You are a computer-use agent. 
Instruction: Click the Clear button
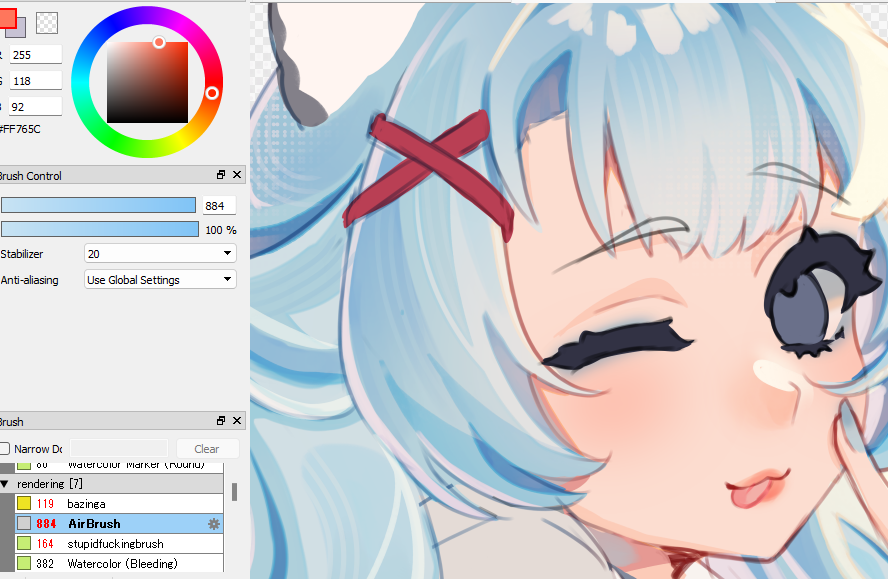207,449
